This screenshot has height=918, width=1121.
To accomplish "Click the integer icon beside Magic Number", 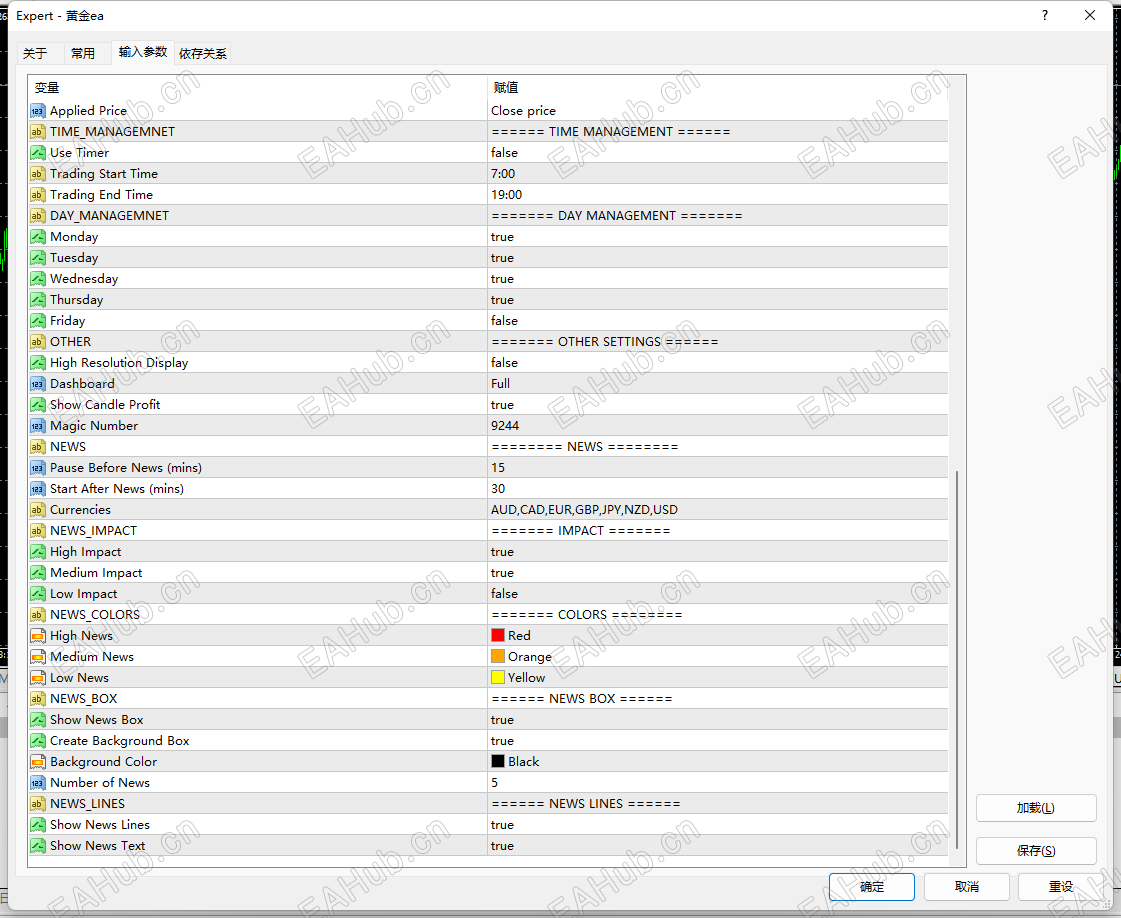I will tap(38, 426).
